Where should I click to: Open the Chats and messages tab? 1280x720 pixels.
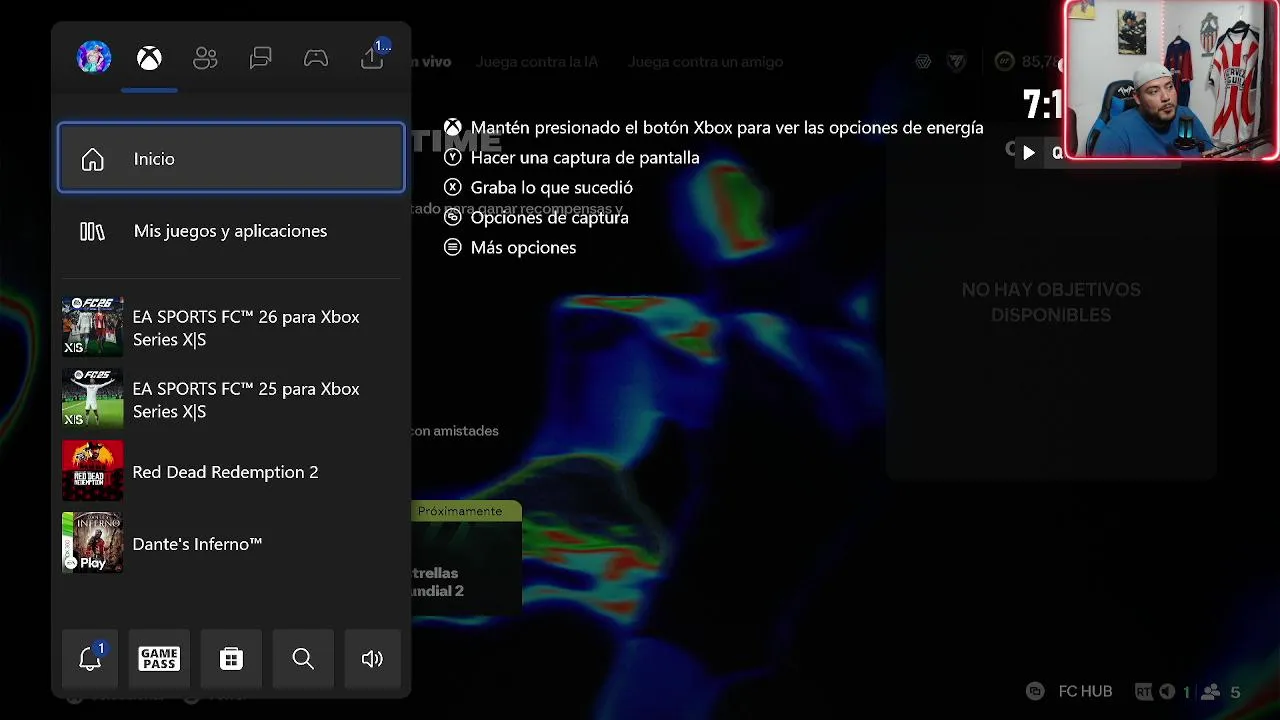[260, 59]
